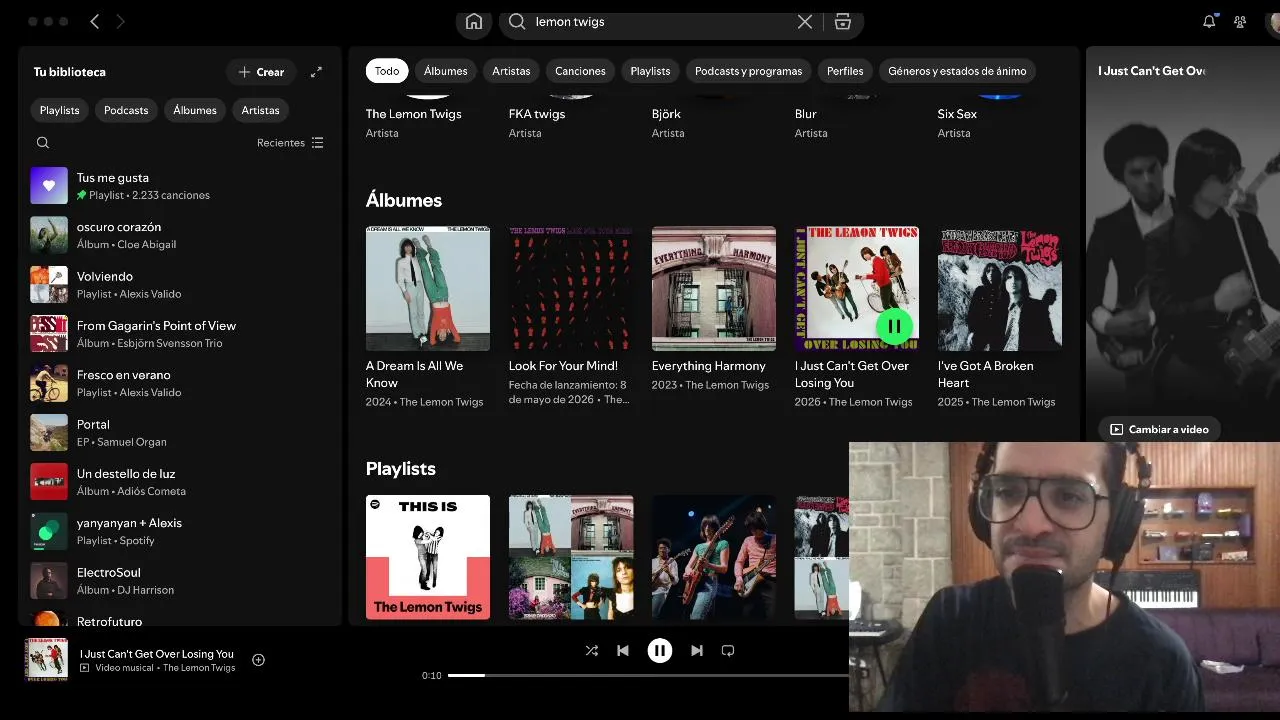Select Canciones search filter tab
This screenshot has width=1280, height=720.
[x=580, y=71]
